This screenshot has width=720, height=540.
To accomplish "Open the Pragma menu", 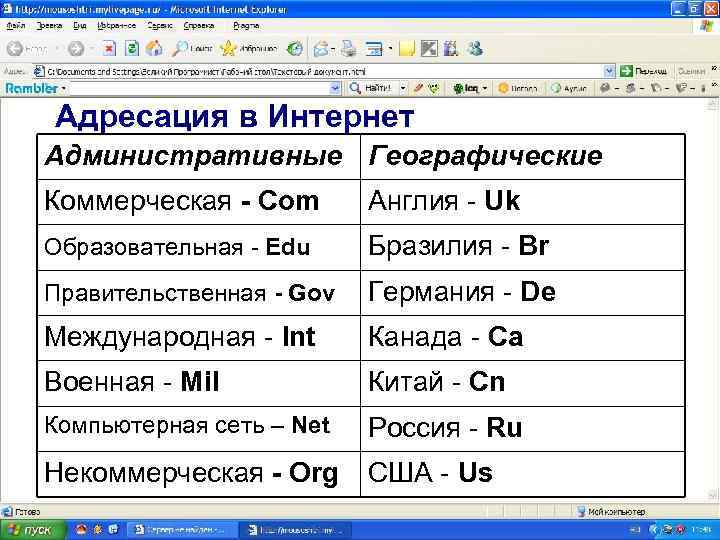I will [246, 26].
